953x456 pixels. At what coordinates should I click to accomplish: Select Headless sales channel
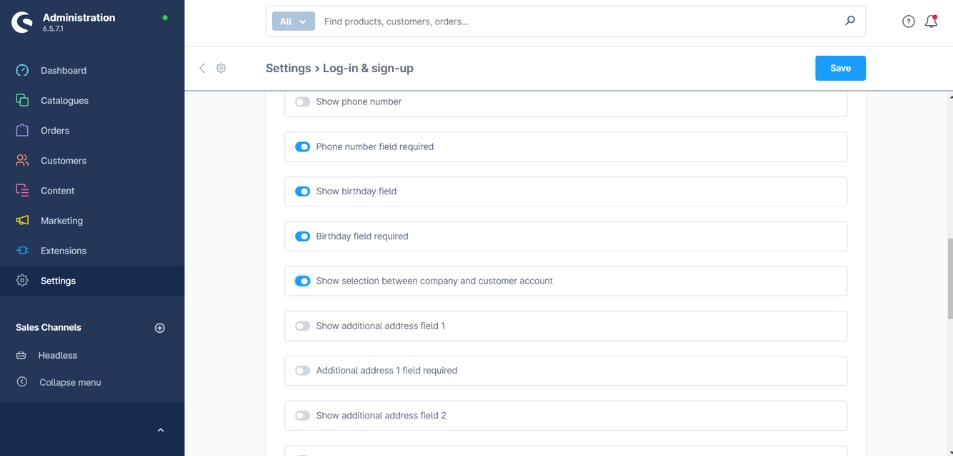tap(57, 356)
